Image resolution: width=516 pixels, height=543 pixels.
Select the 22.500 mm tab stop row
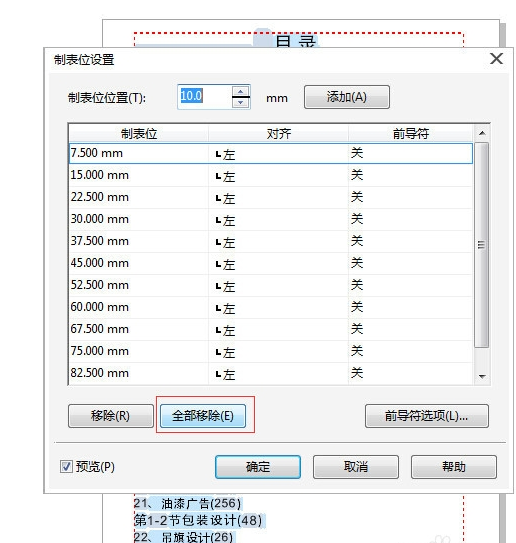coord(271,197)
